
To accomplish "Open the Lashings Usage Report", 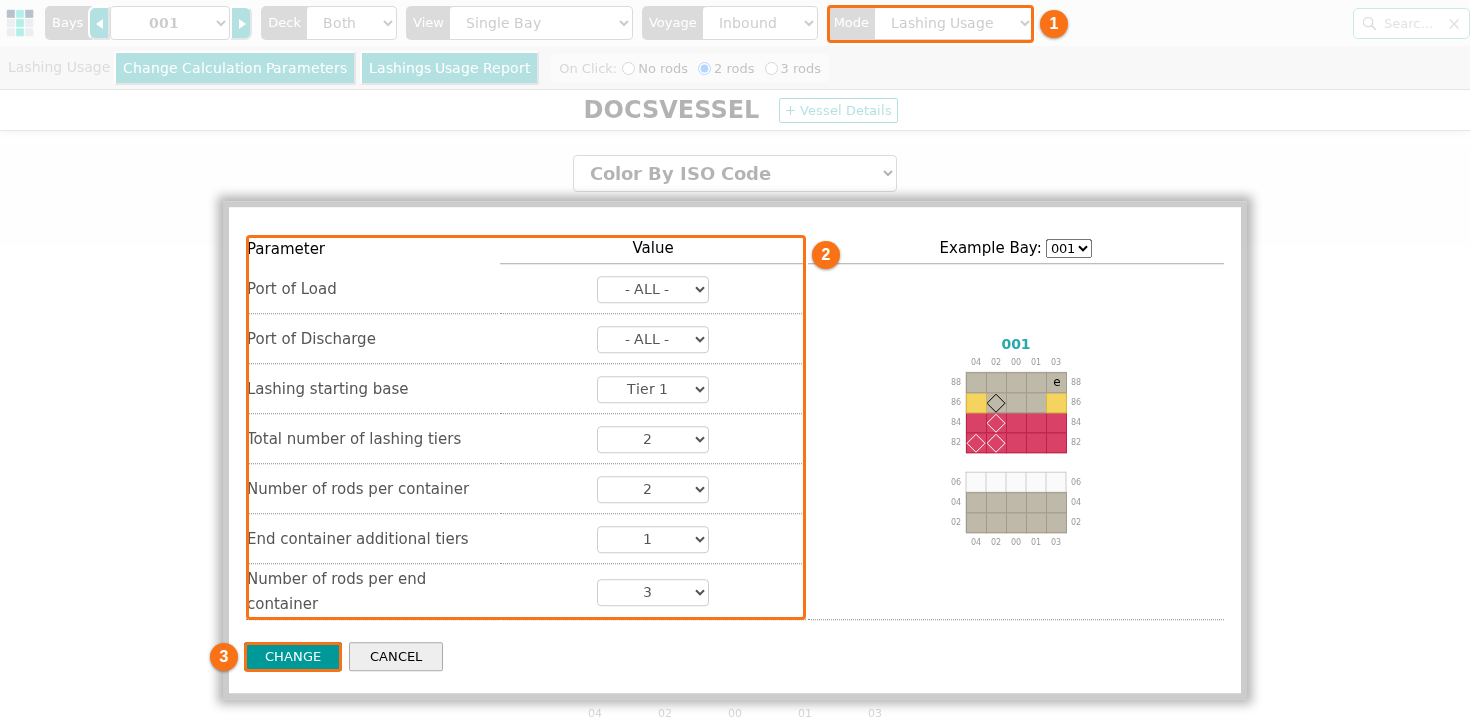I will pyautogui.click(x=450, y=68).
